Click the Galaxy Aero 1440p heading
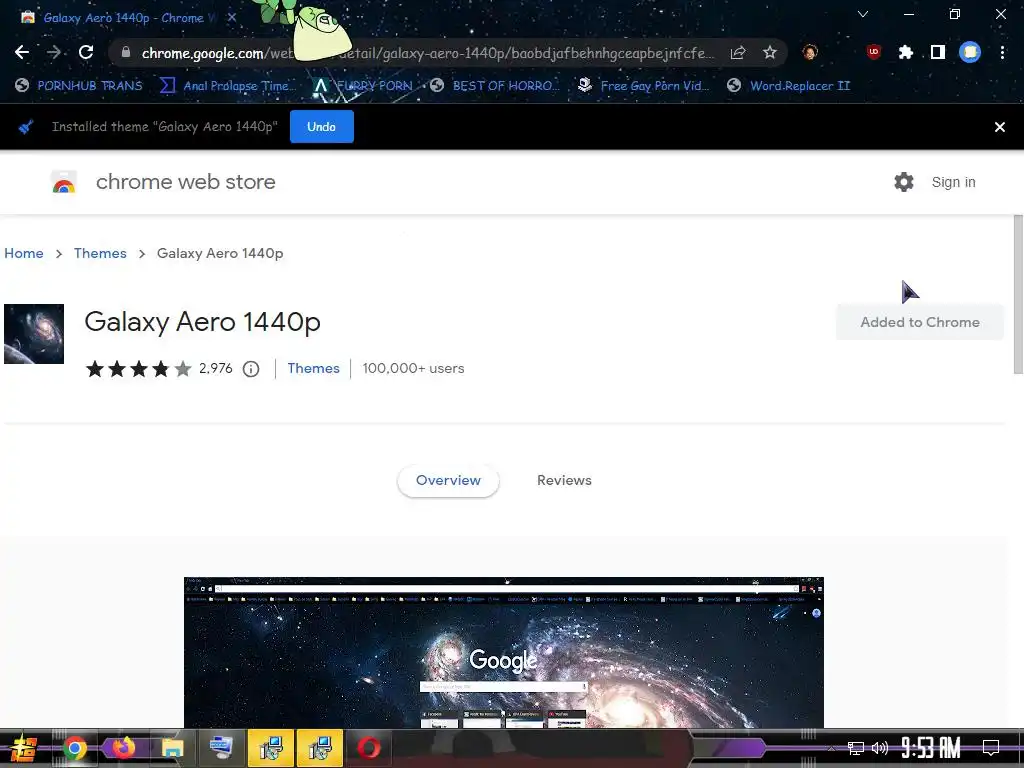The image size is (1024, 768). [x=202, y=322]
